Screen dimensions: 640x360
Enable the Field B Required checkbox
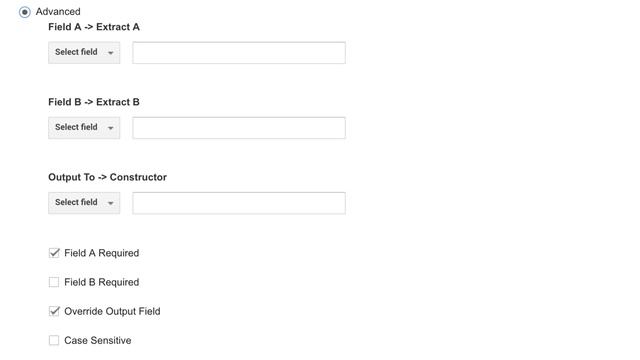[54, 282]
